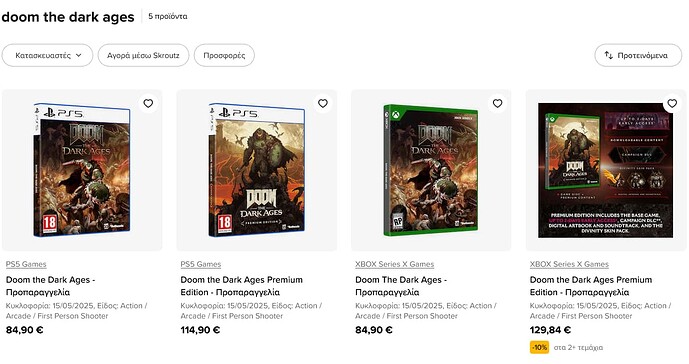Open the Xbox Premium Edition promo image
This screenshot has height=364, width=689.
pyautogui.click(x=606, y=171)
